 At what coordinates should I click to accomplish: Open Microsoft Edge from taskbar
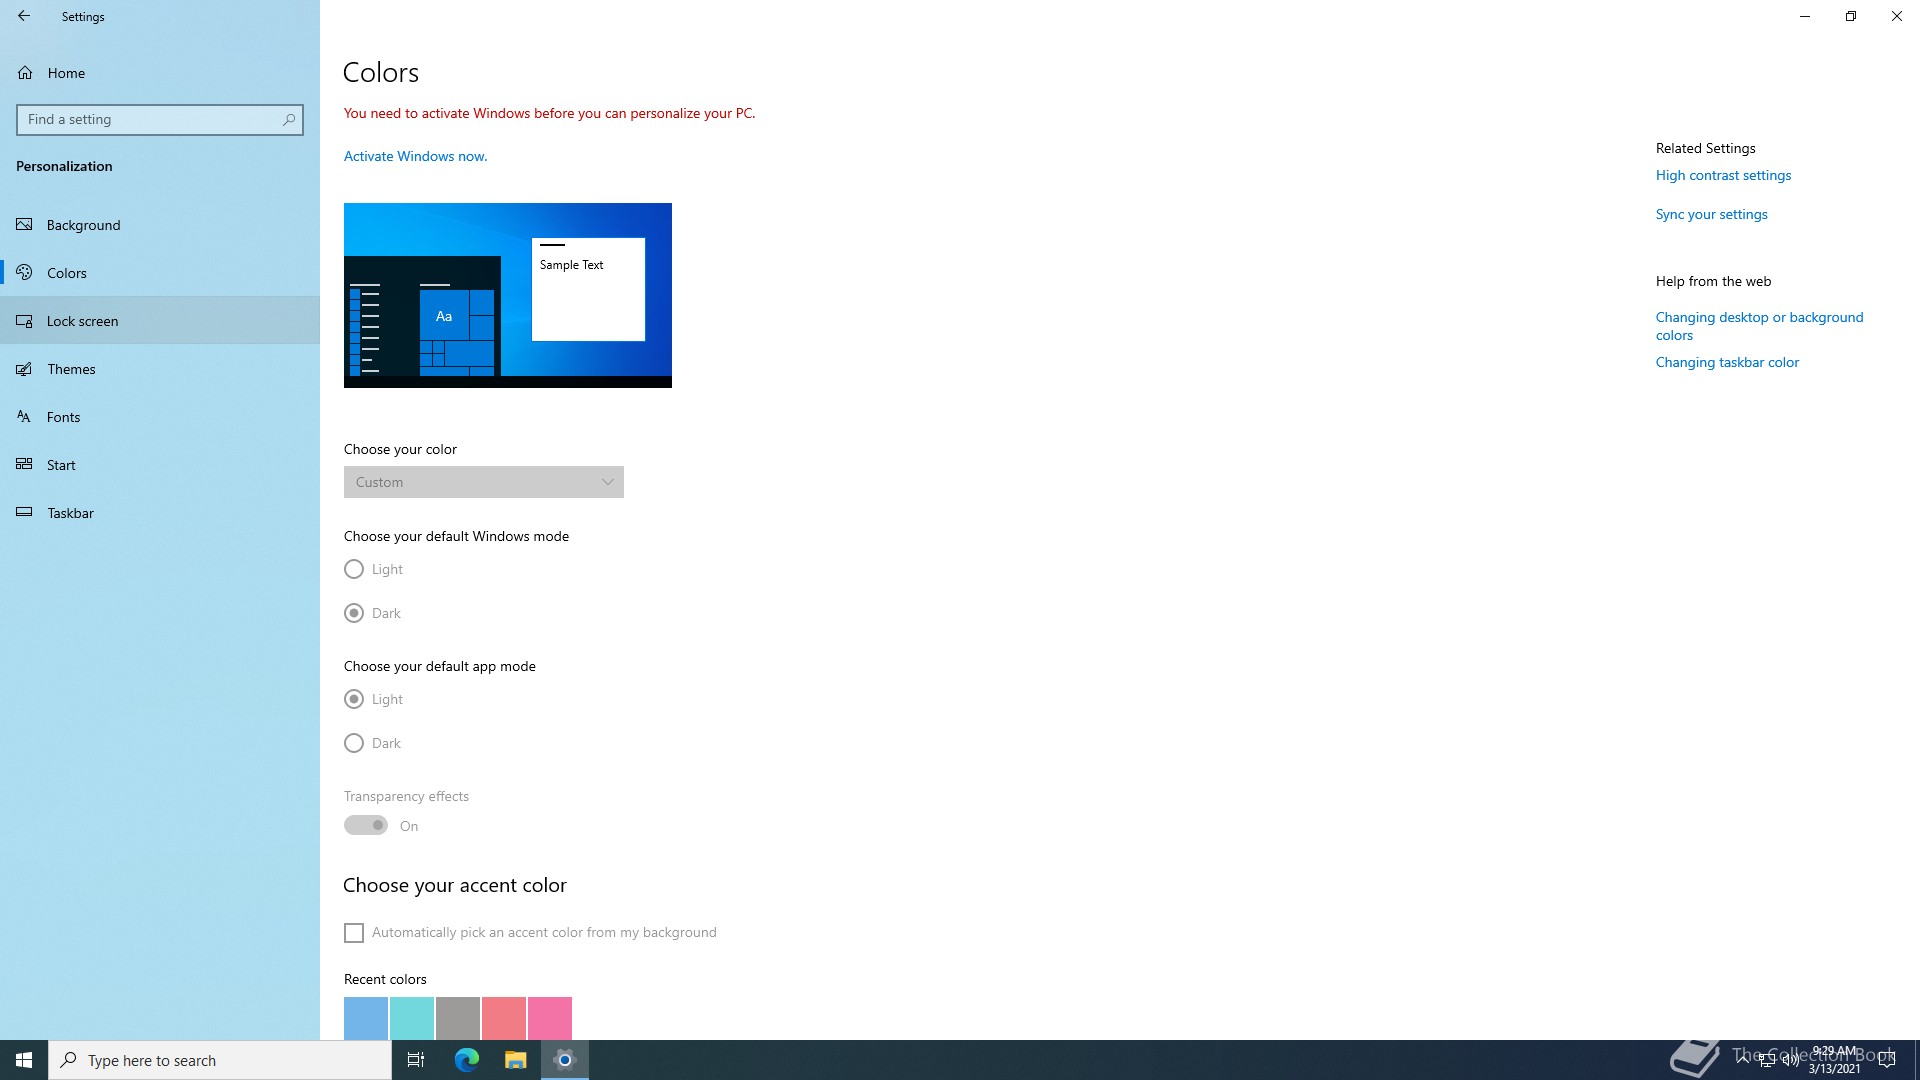click(466, 1060)
